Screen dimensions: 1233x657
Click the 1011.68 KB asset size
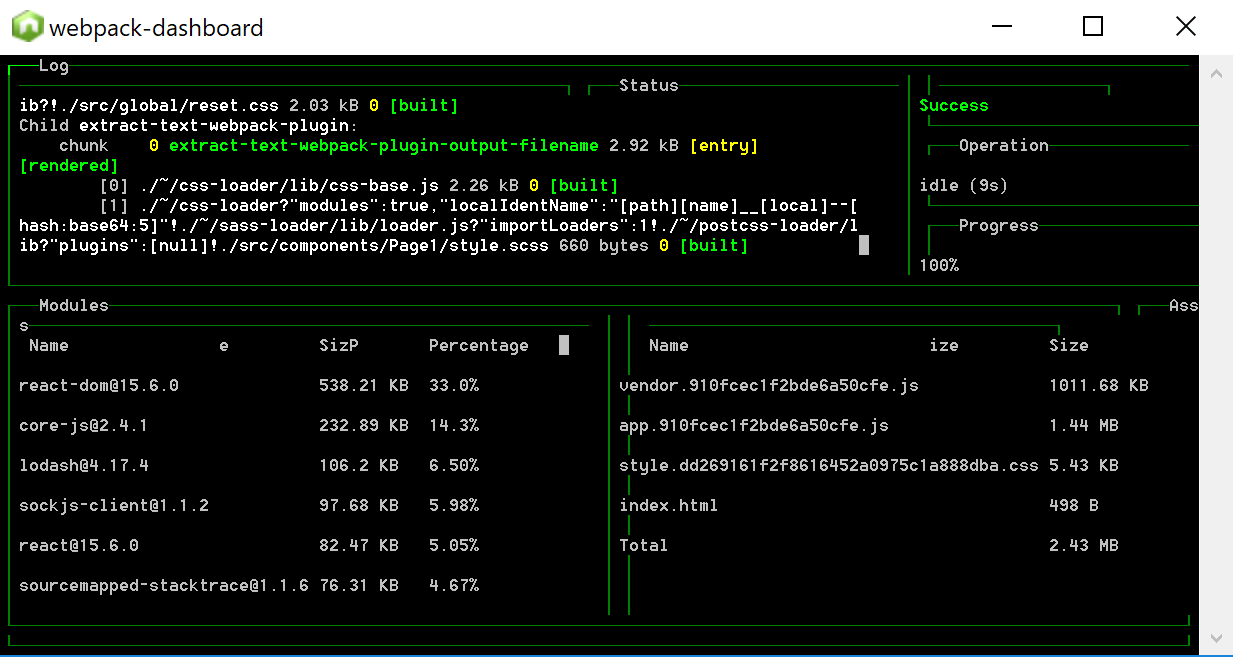pyautogui.click(x=1099, y=386)
